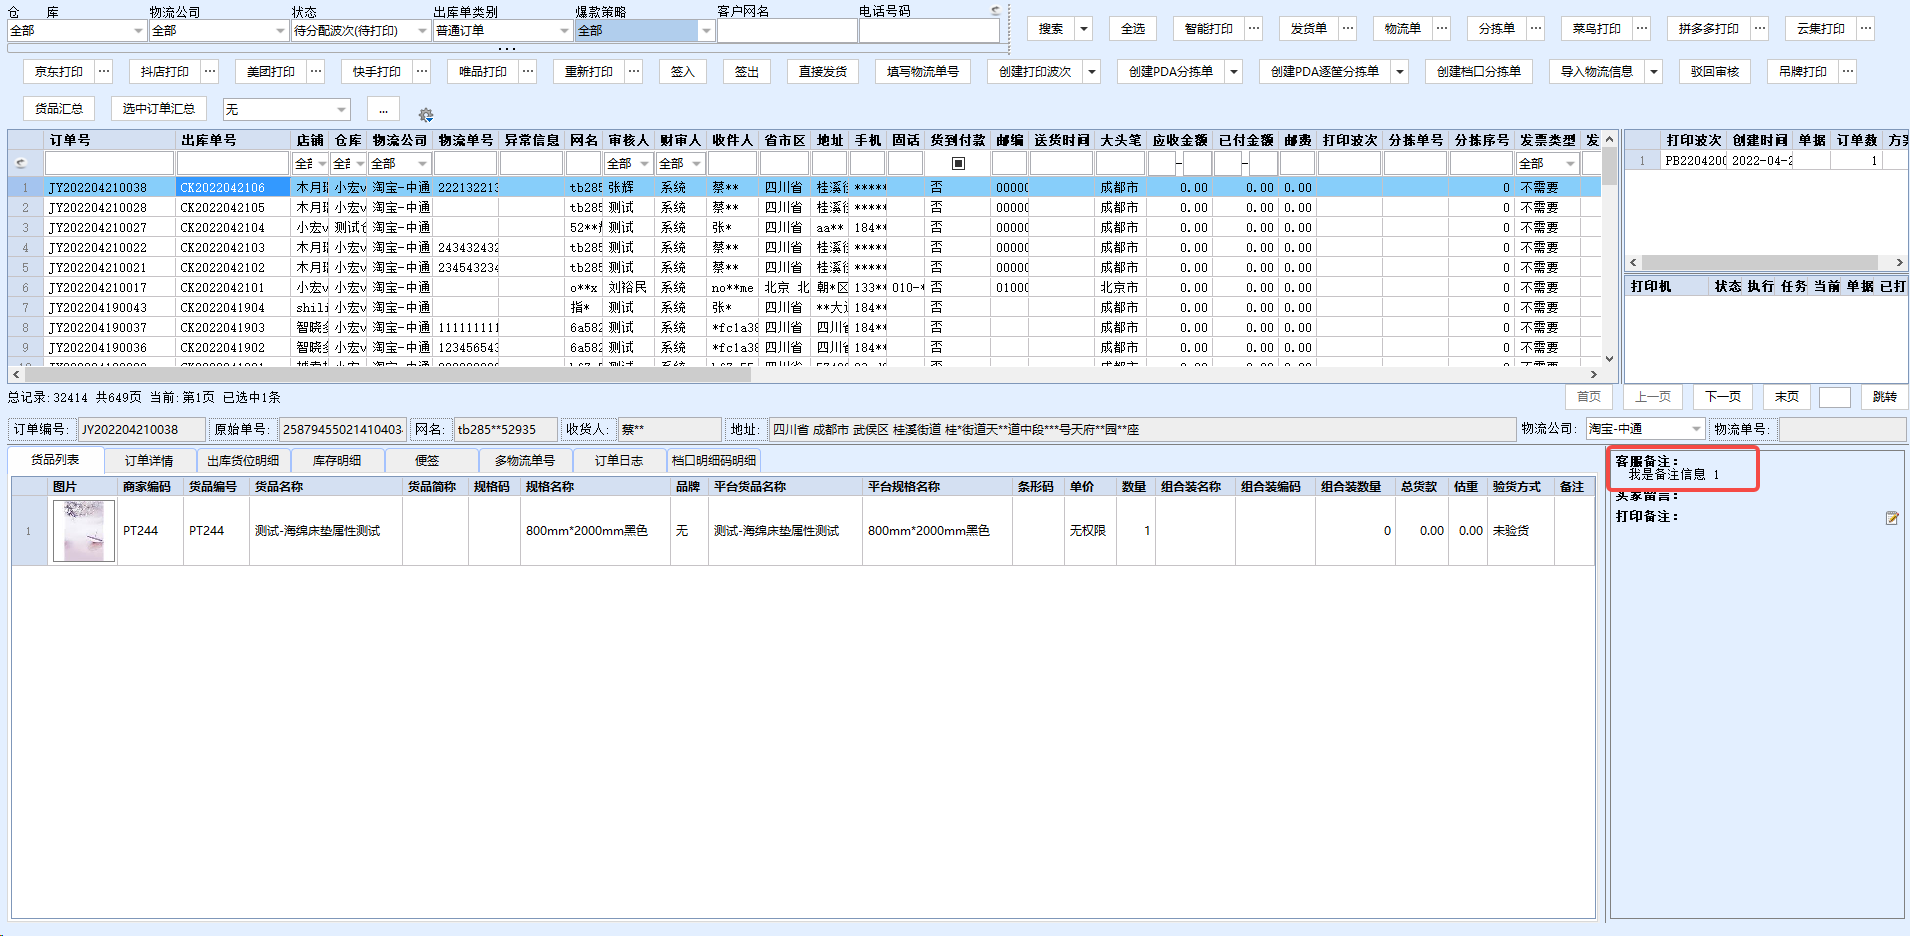Expand the arrow next to the 搜索 button
This screenshot has height=936, width=1910.
[x=1084, y=29]
